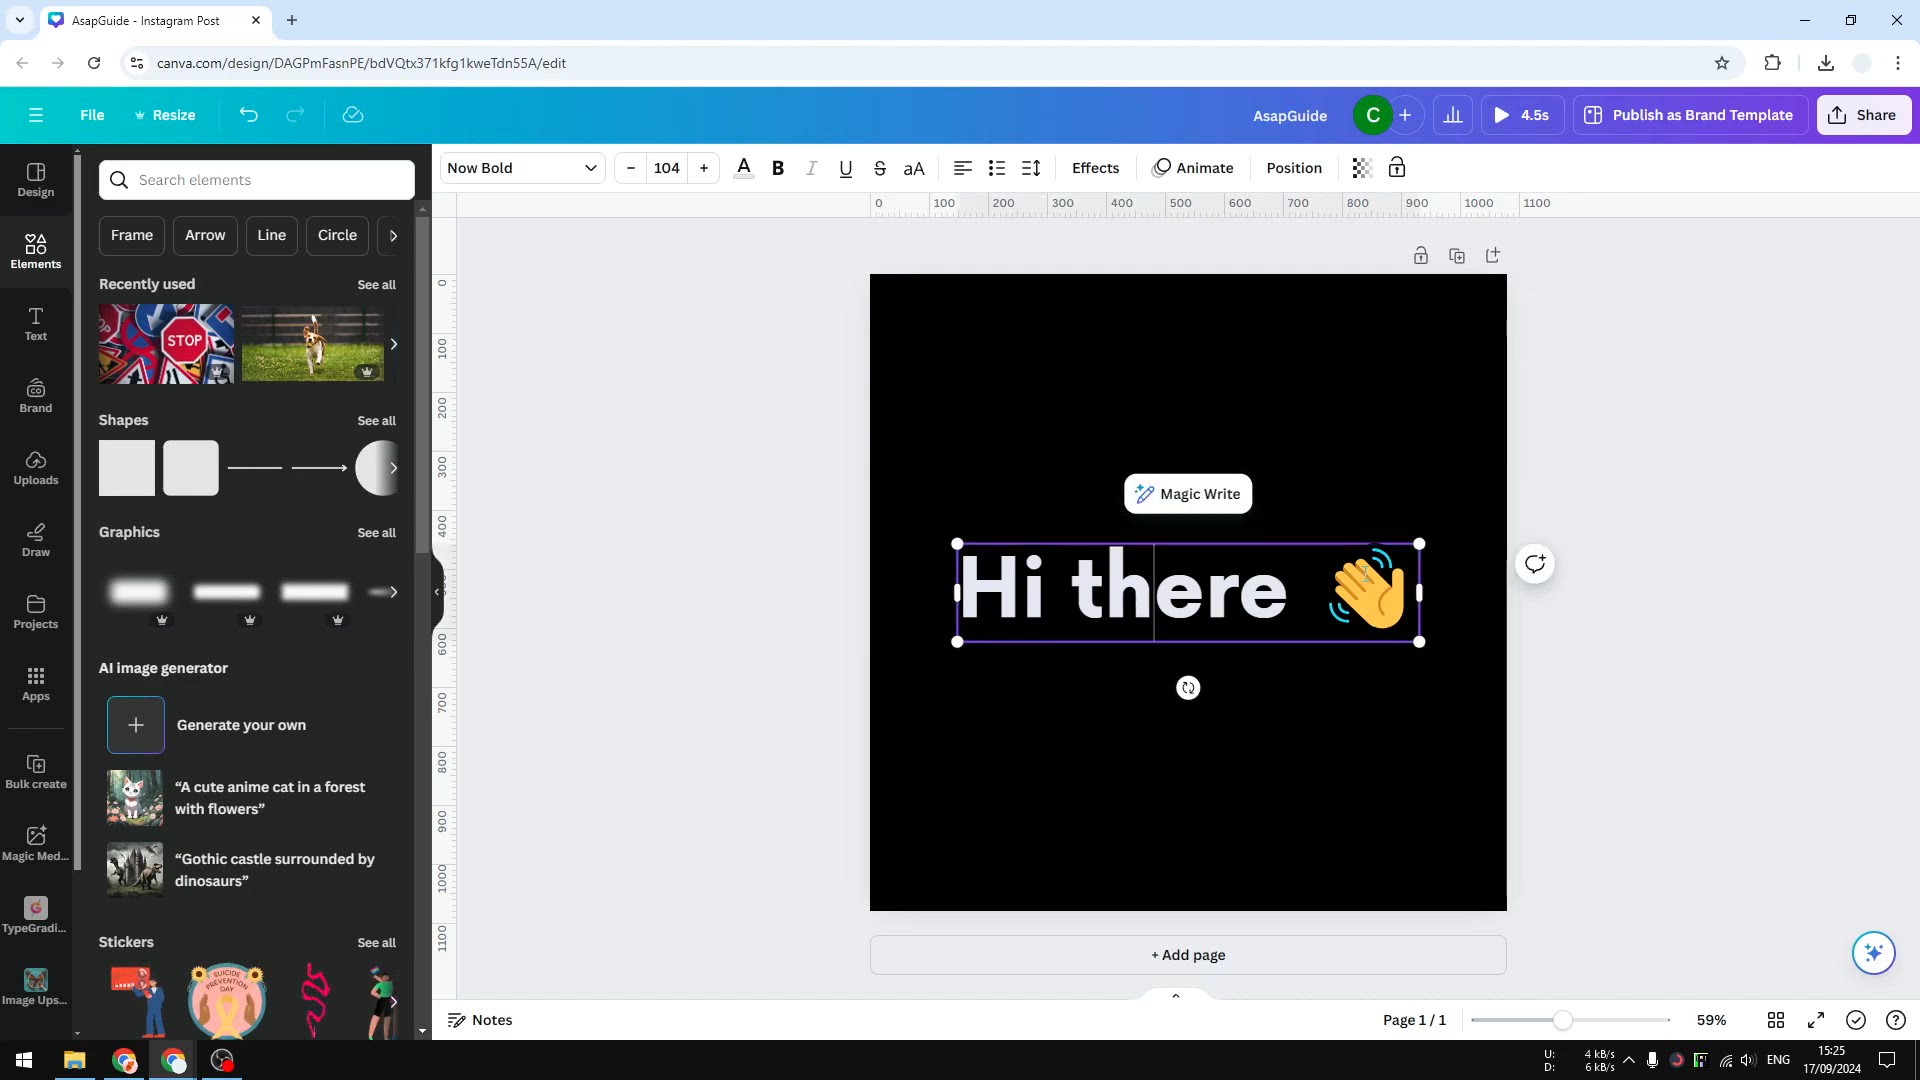Image resolution: width=1920 pixels, height=1080 pixels.
Task: Open TypeGradient app in sidebar
Action: coord(36,916)
